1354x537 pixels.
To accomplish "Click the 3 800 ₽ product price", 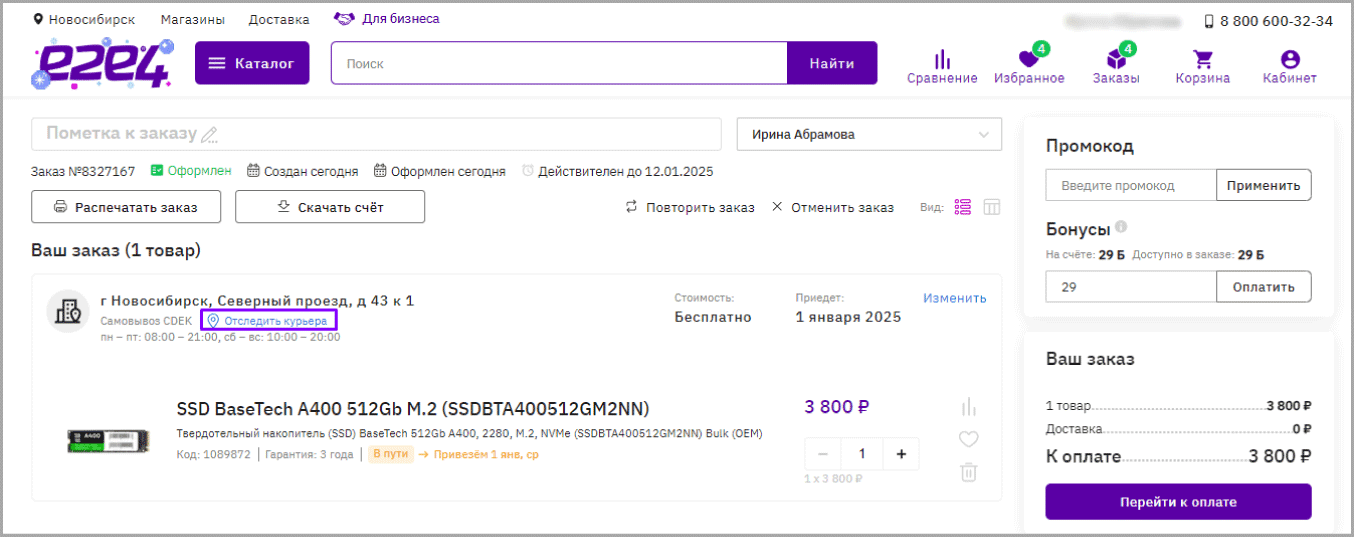I will coord(837,407).
